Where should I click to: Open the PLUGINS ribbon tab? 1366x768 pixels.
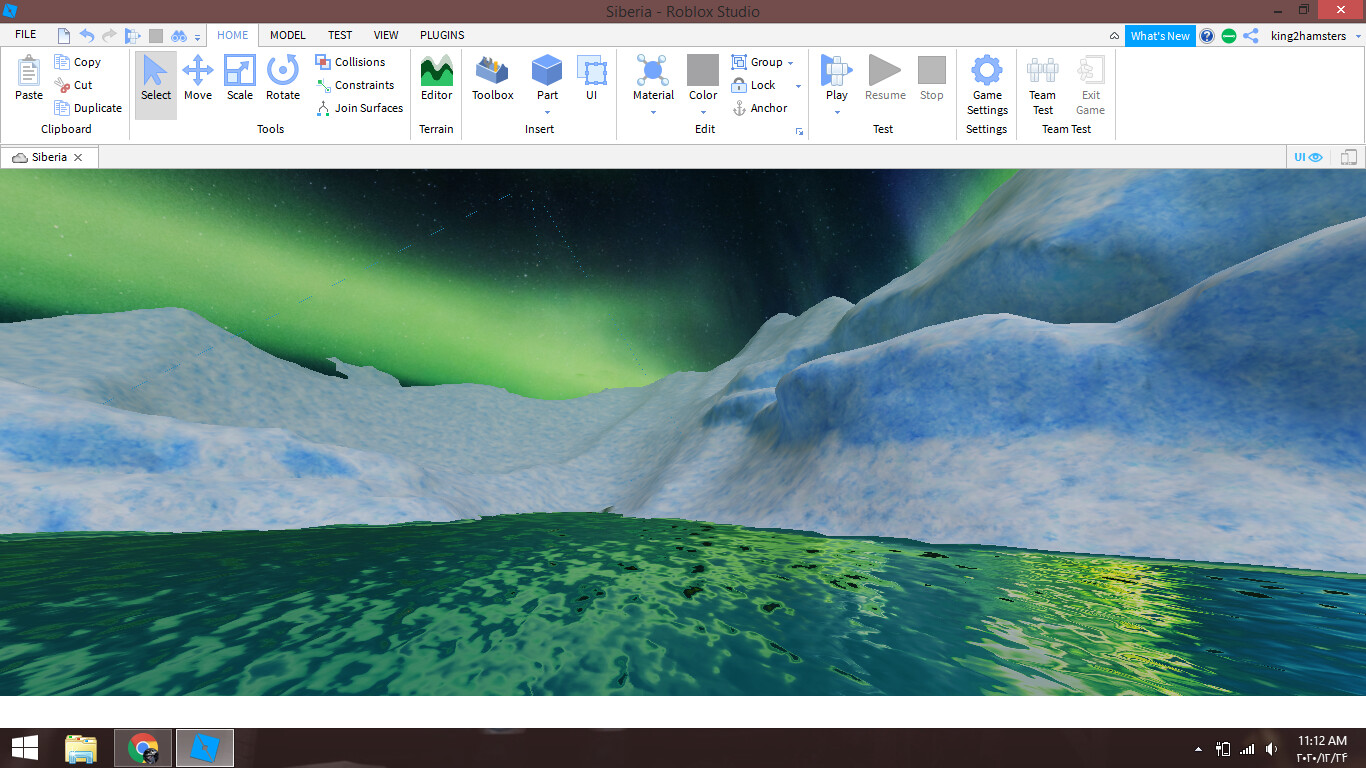pyautogui.click(x=442, y=35)
